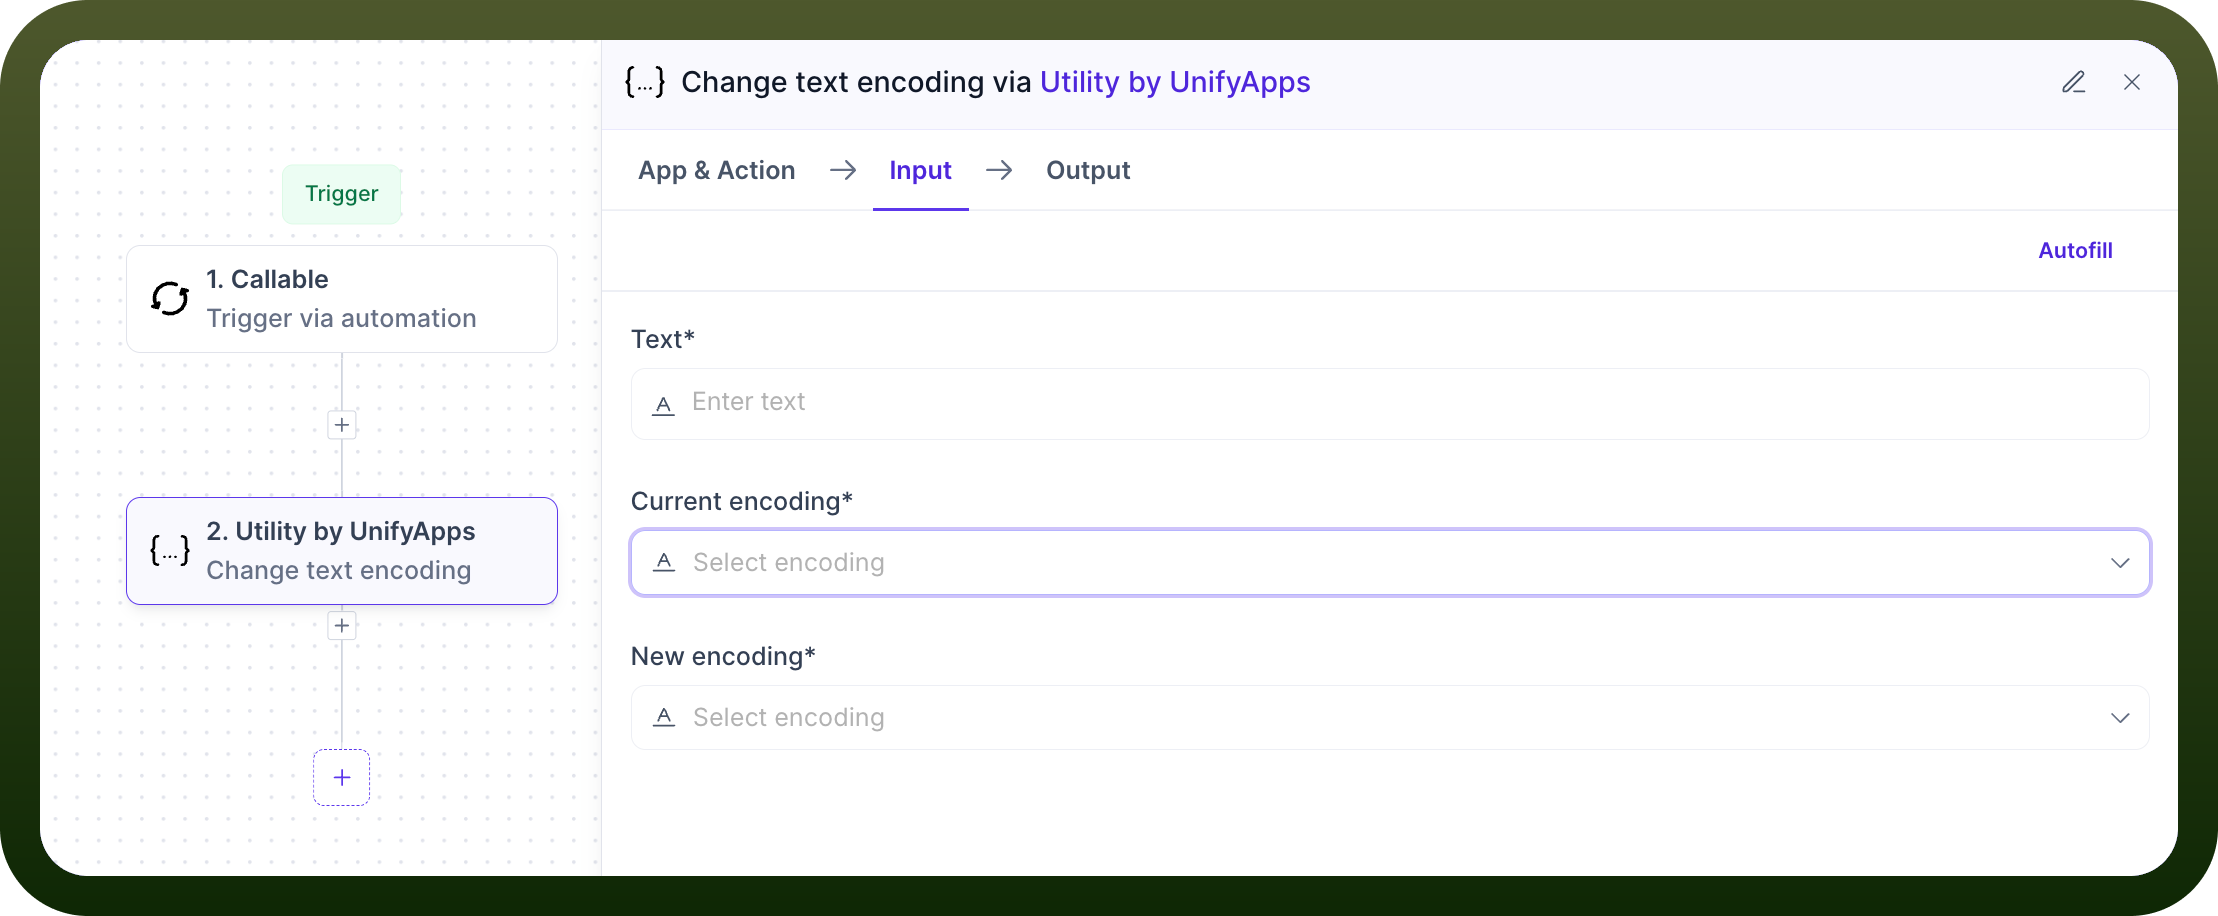Click the Autofill link
This screenshot has width=2218, height=916.
coord(2076,250)
